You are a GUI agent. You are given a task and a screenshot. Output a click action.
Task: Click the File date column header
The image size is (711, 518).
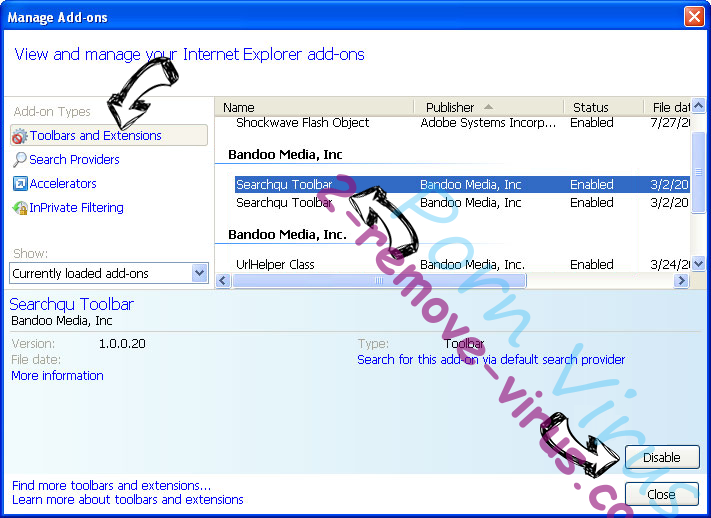pyautogui.click(x=668, y=108)
